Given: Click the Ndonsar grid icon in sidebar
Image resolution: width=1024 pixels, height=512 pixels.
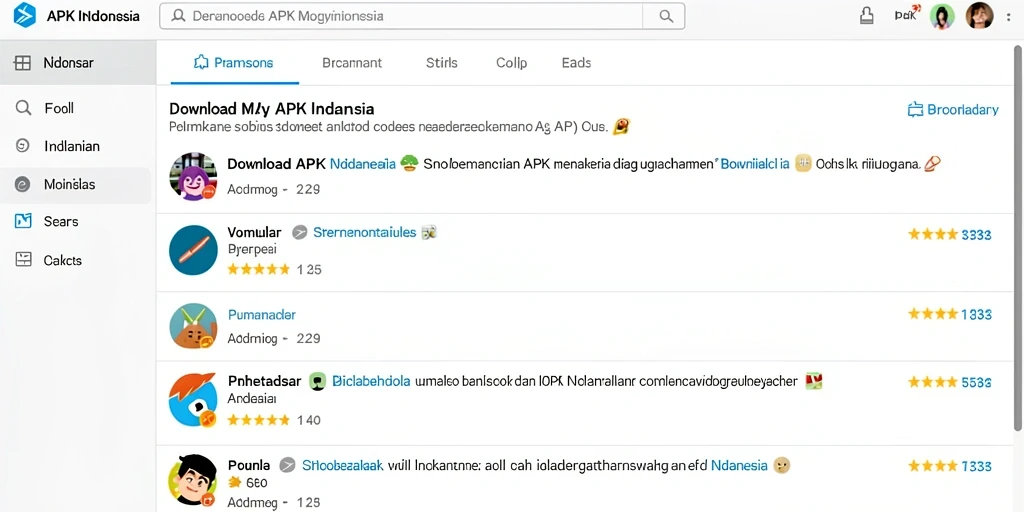Looking at the screenshot, I should 22,63.
